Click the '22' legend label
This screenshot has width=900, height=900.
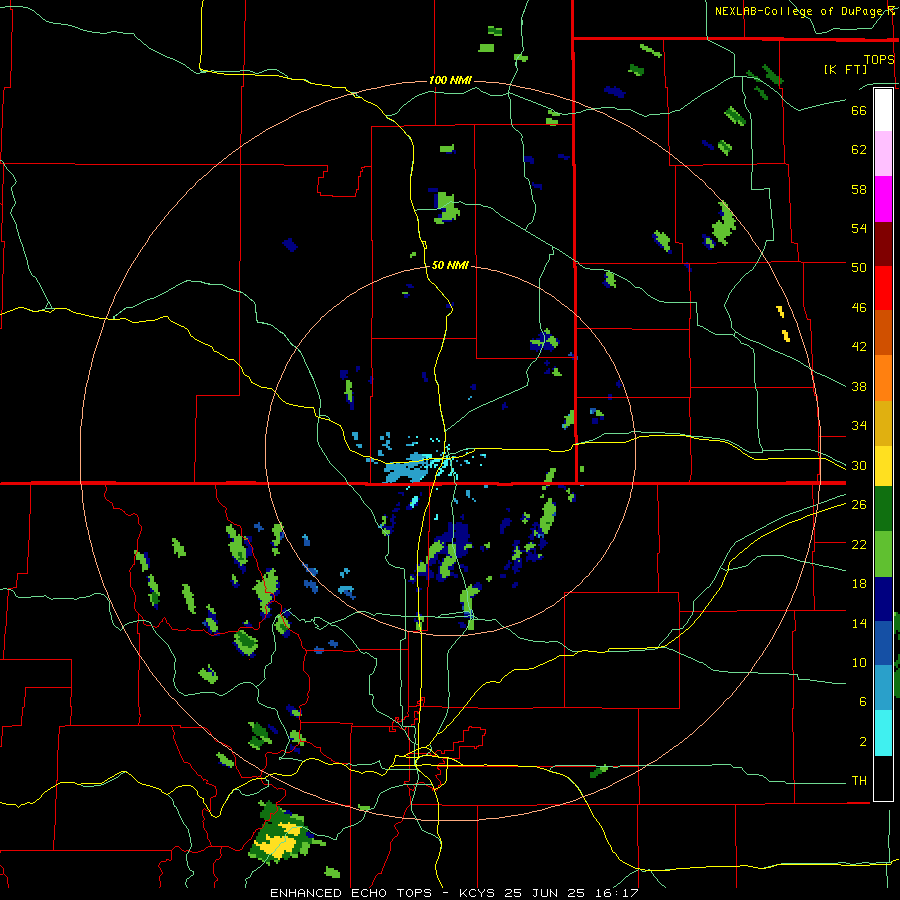click(x=859, y=544)
